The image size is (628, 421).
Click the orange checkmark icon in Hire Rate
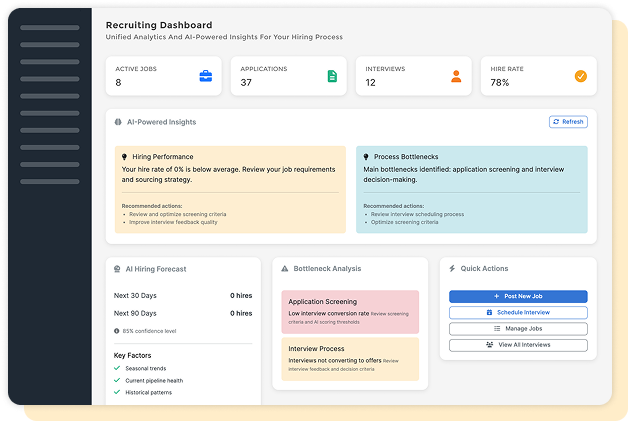[581, 76]
